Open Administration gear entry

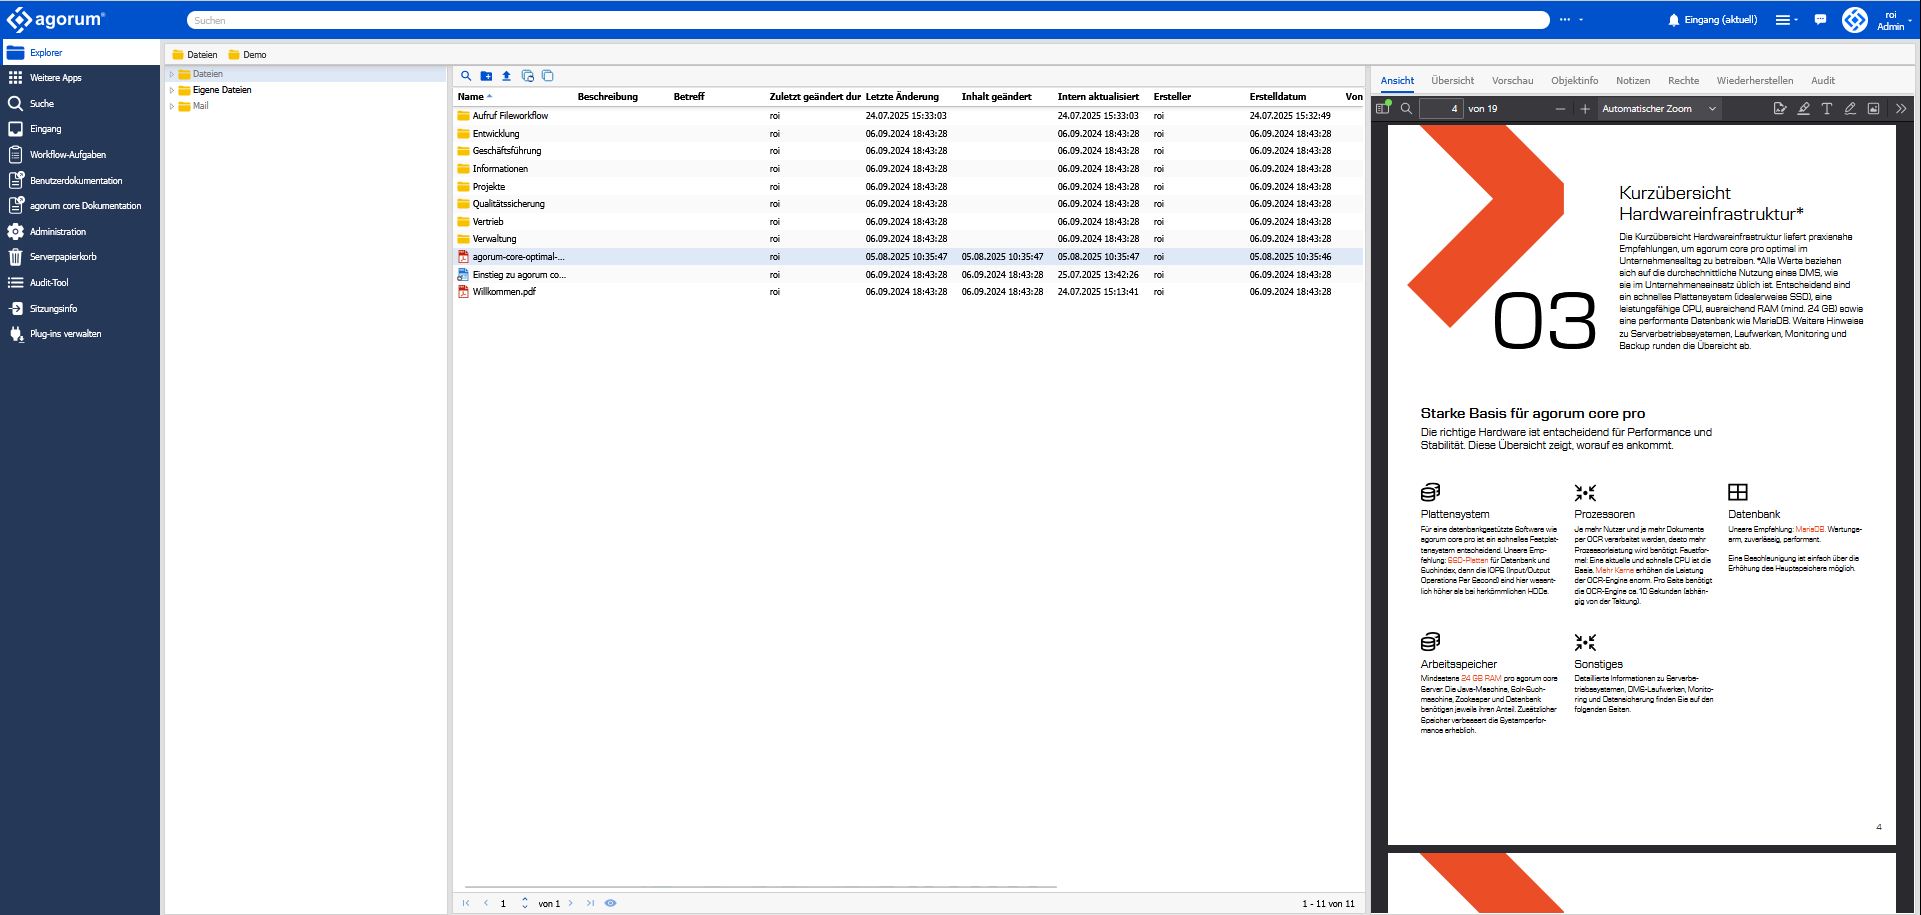click(x=80, y=232)
